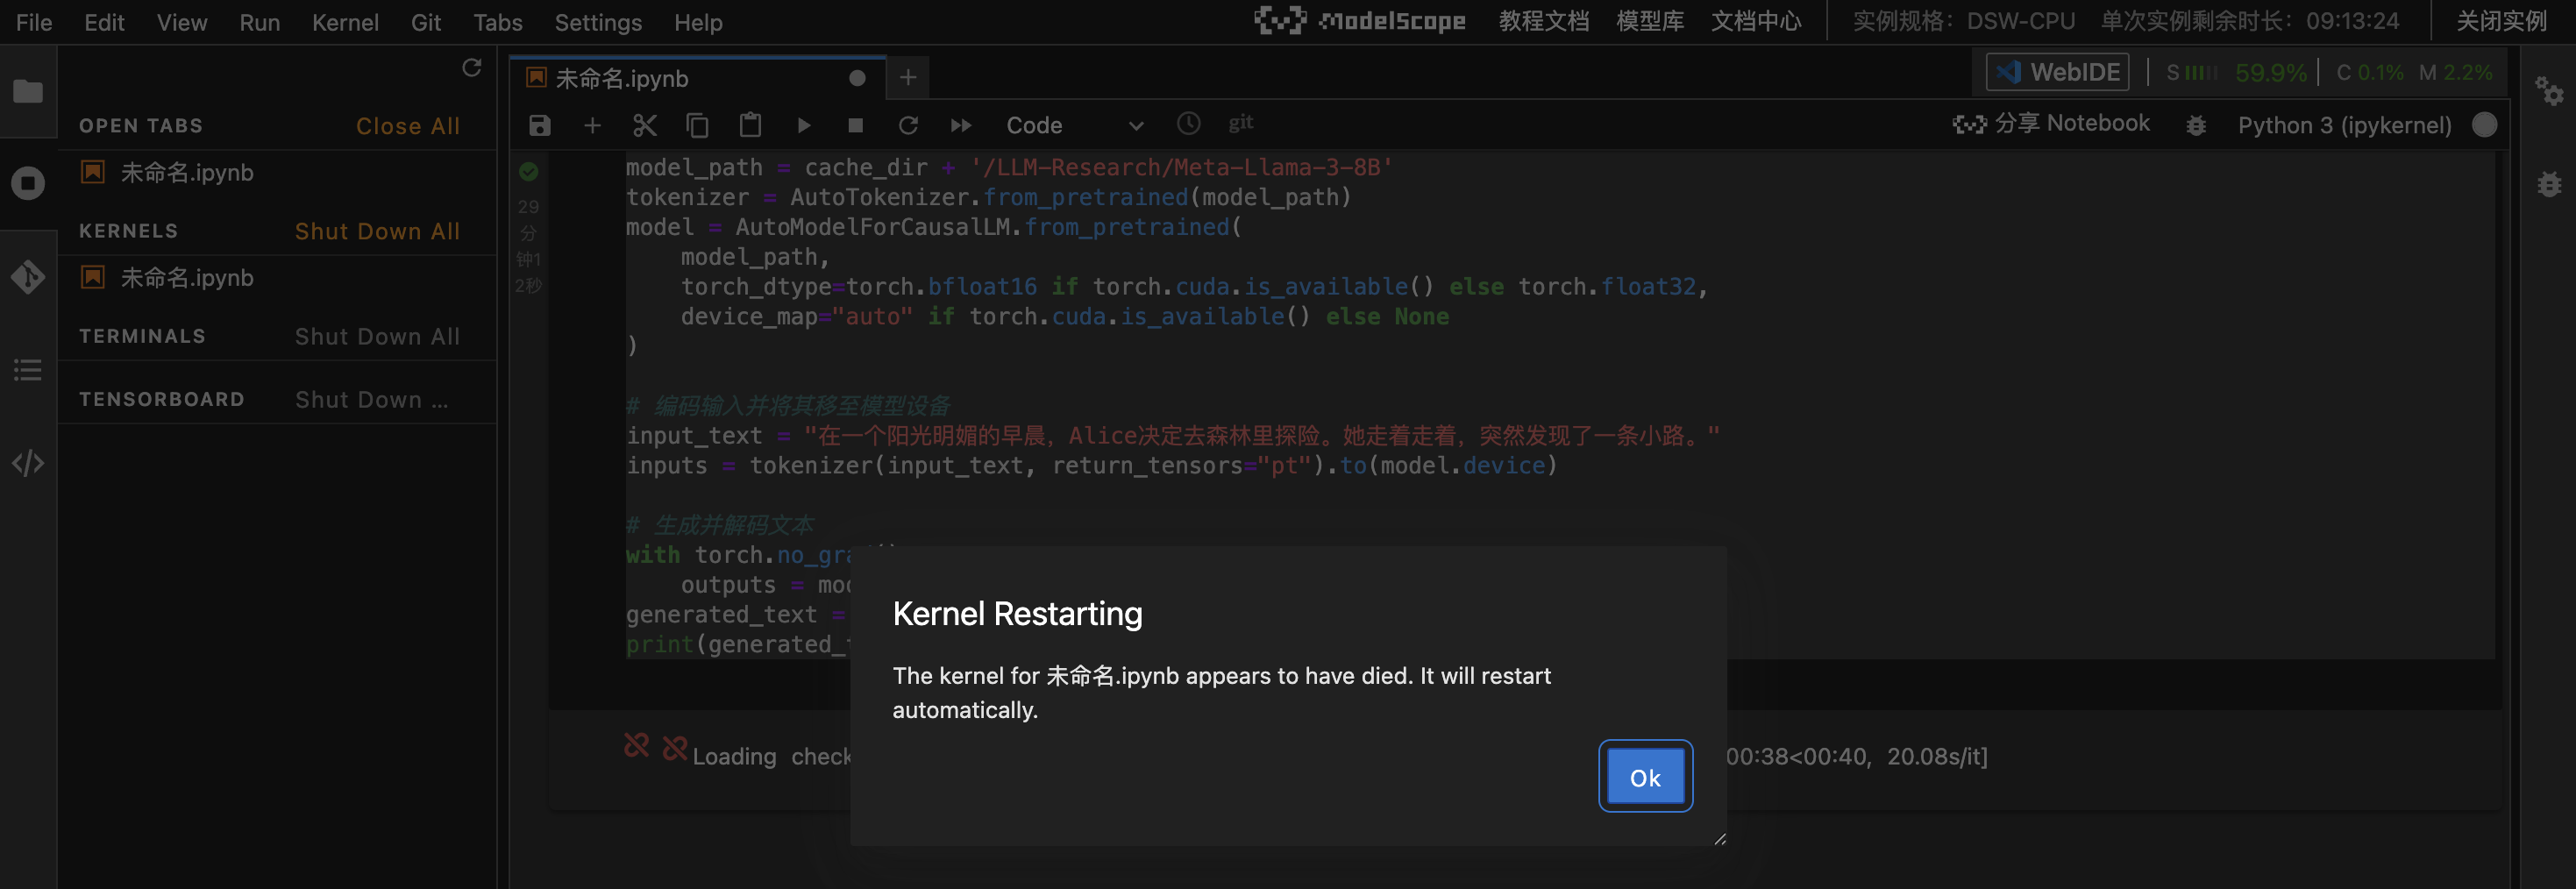Copy the selected cell
Image resolution: width=2576 pixels, height=889 pixels.
coord(697,125)
